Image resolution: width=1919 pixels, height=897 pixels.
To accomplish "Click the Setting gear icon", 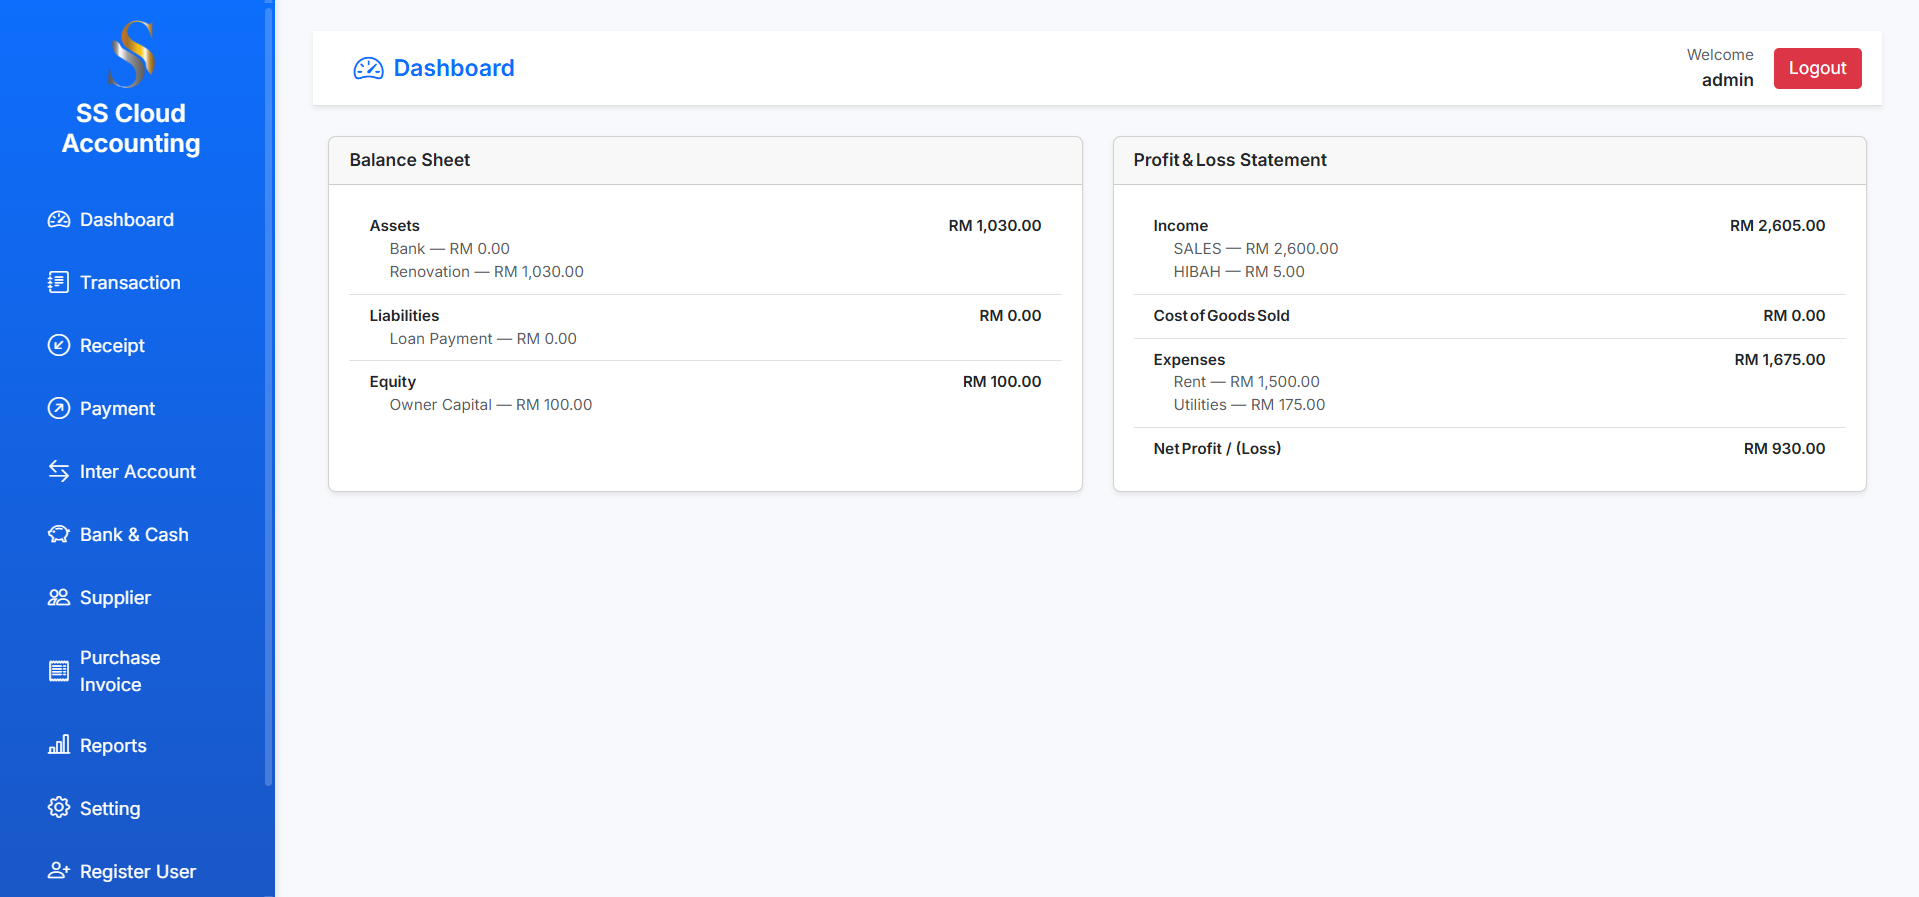I will pos(59,808).
